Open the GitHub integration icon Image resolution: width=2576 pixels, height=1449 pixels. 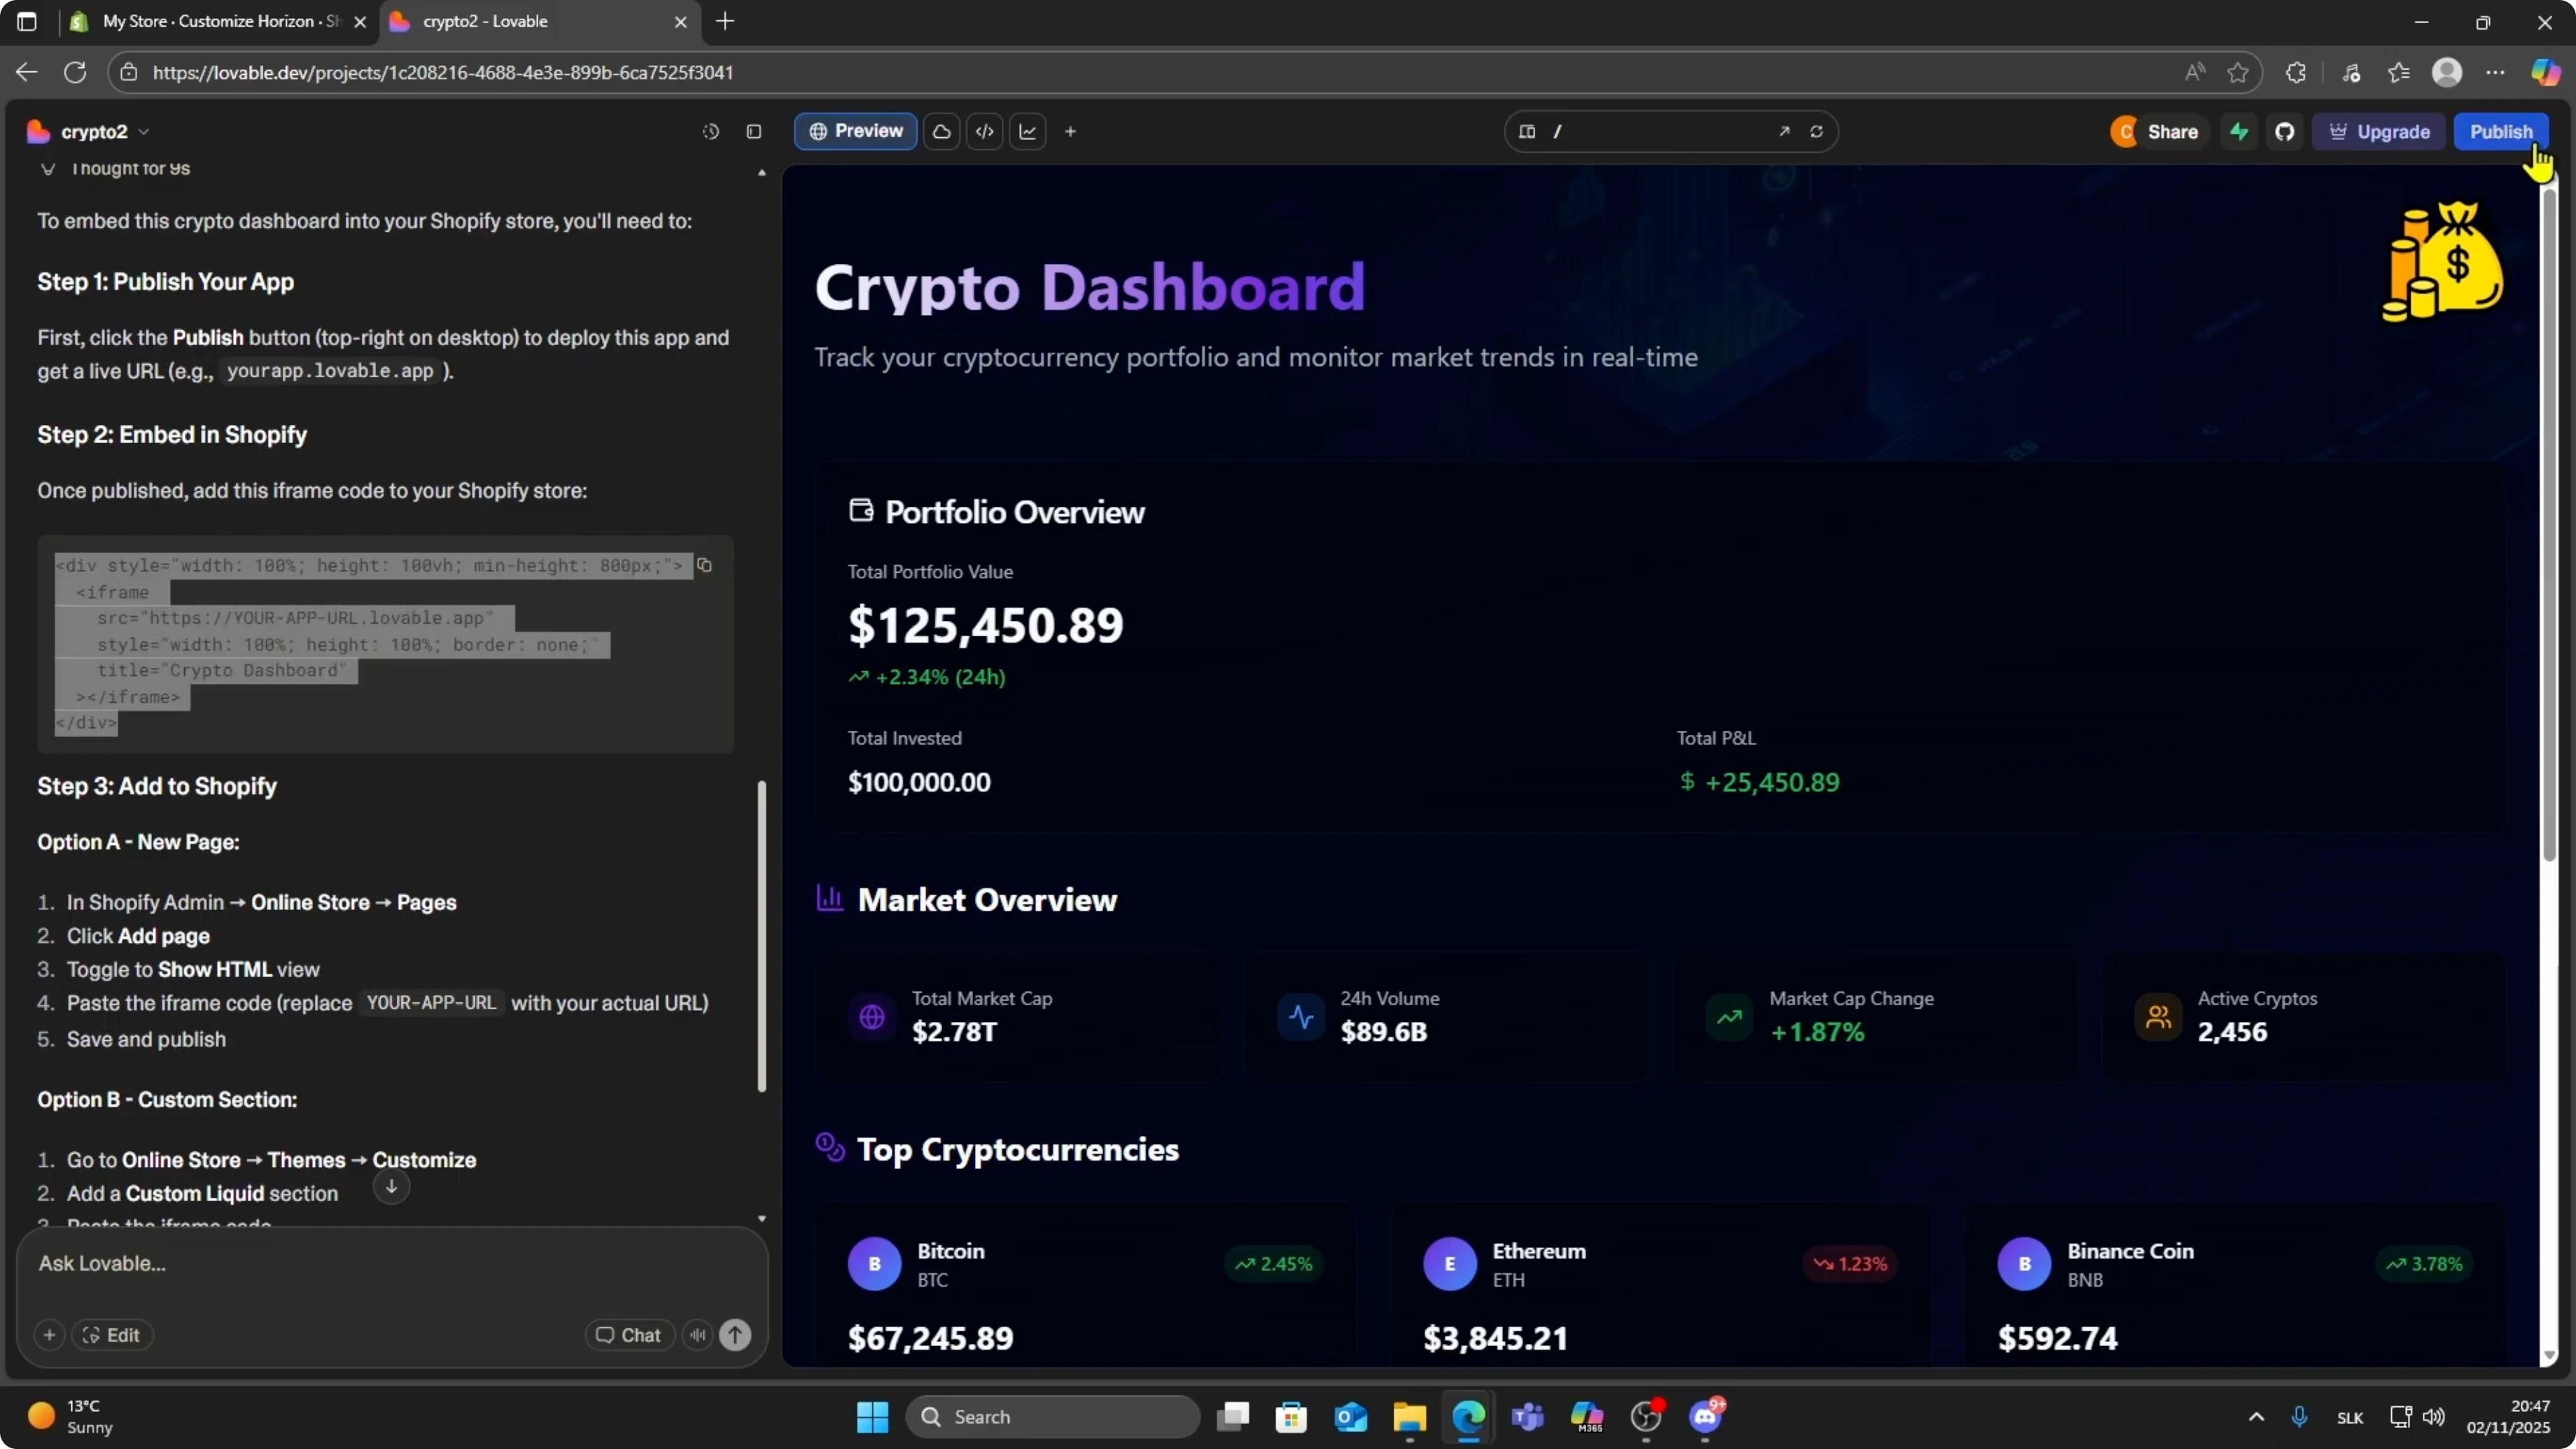click(2285, 132)
